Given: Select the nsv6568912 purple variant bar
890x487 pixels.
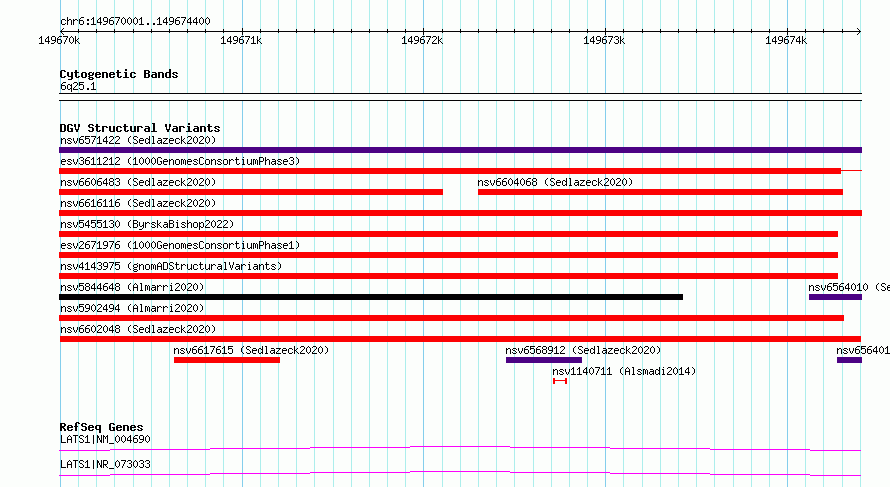Looking at the screenshot, I should [x=544, y=360].
